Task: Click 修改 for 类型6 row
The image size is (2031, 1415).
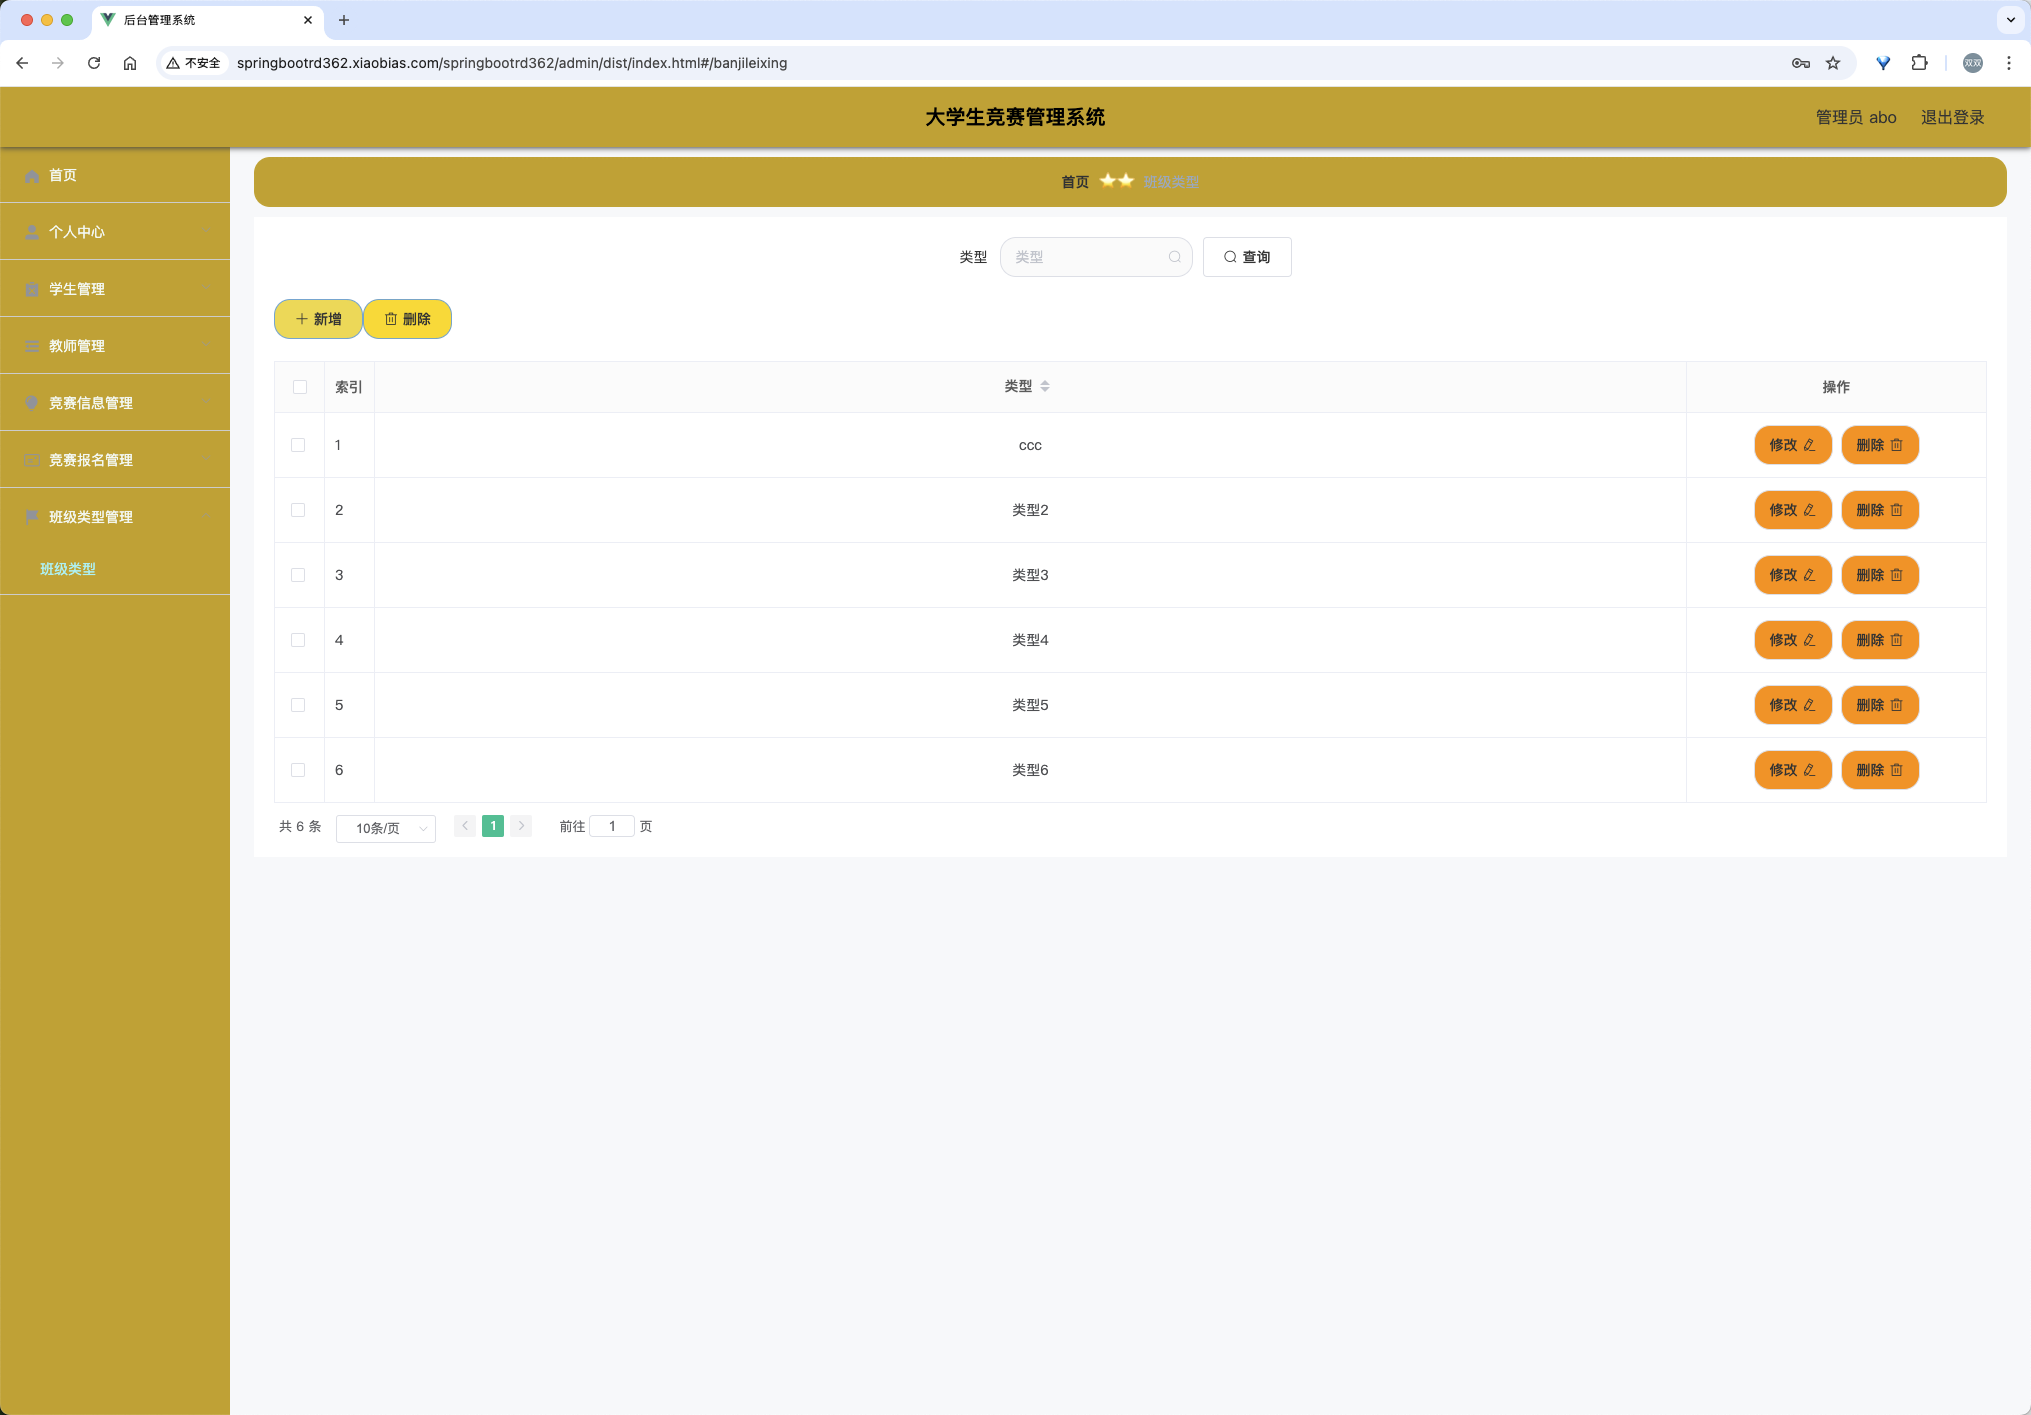Action: [x=1793, y=770]
